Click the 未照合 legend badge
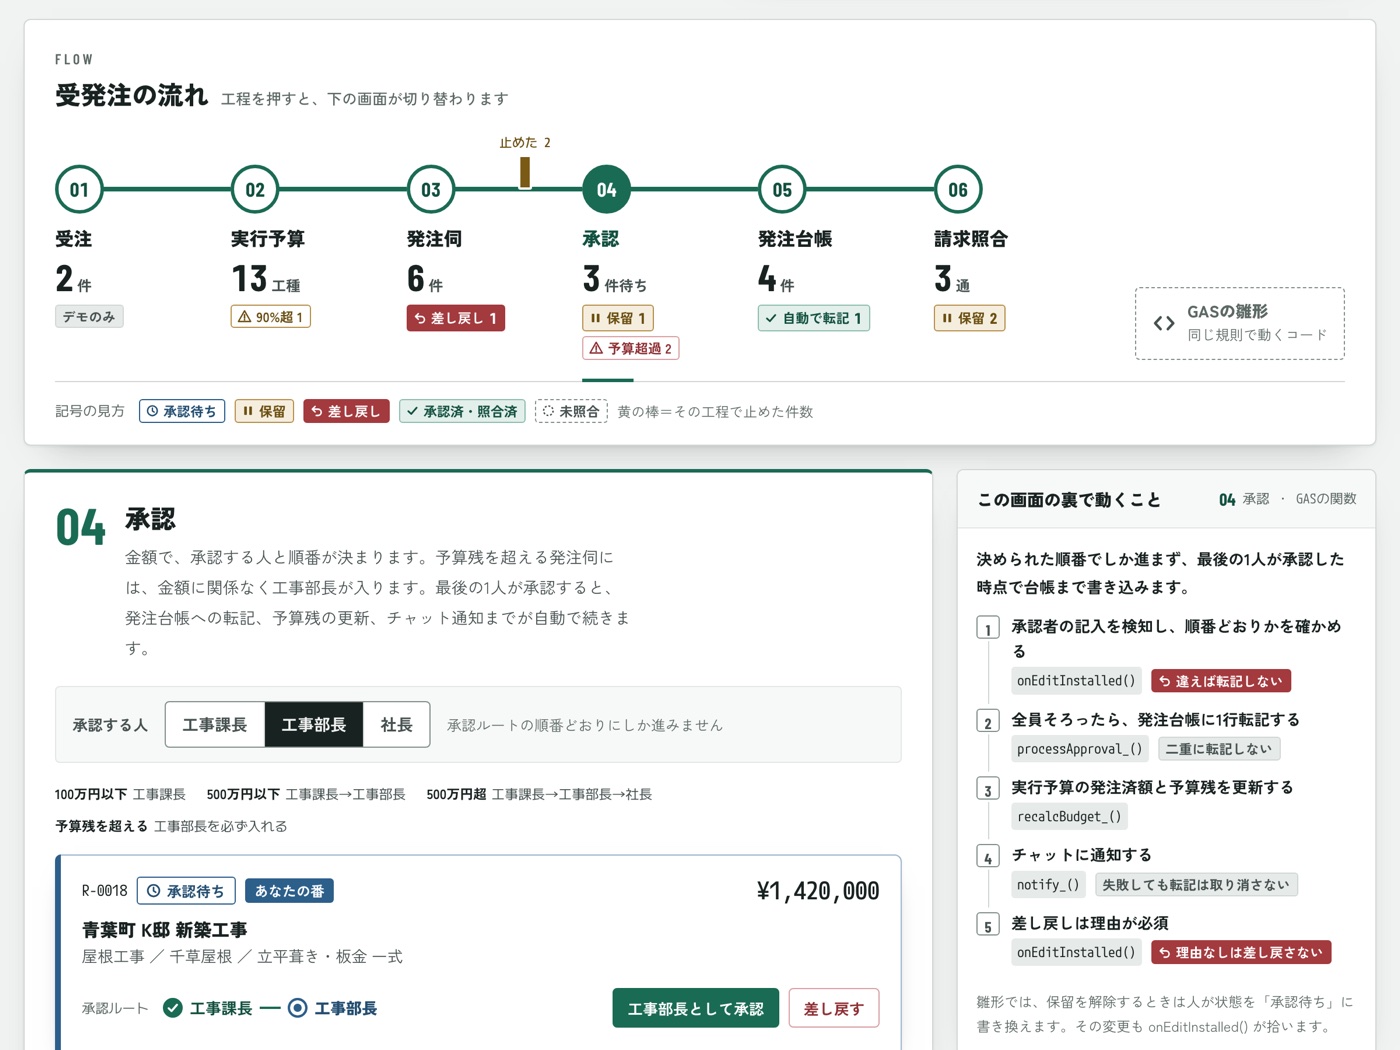Viewport: 1400px width, 1050px height. click(x=571, y=411)
